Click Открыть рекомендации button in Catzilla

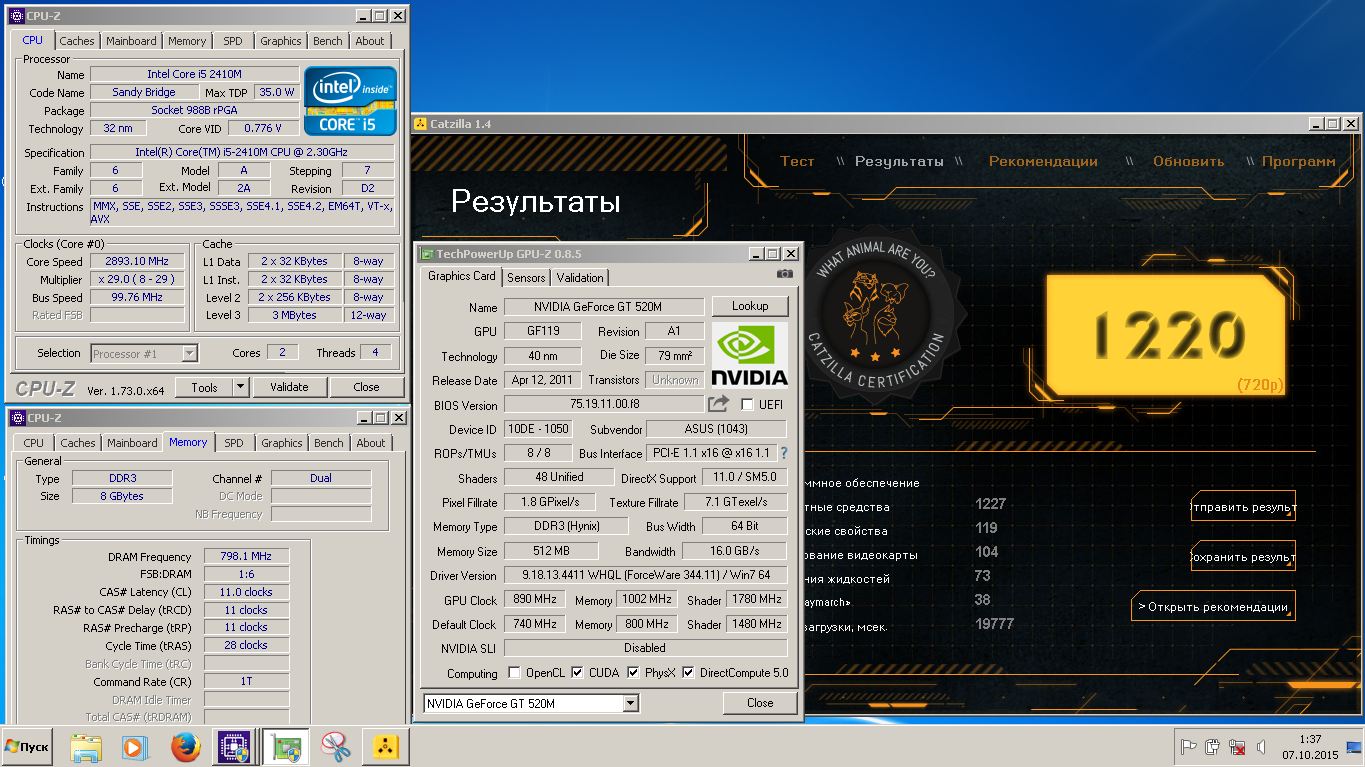(1213, 606)
